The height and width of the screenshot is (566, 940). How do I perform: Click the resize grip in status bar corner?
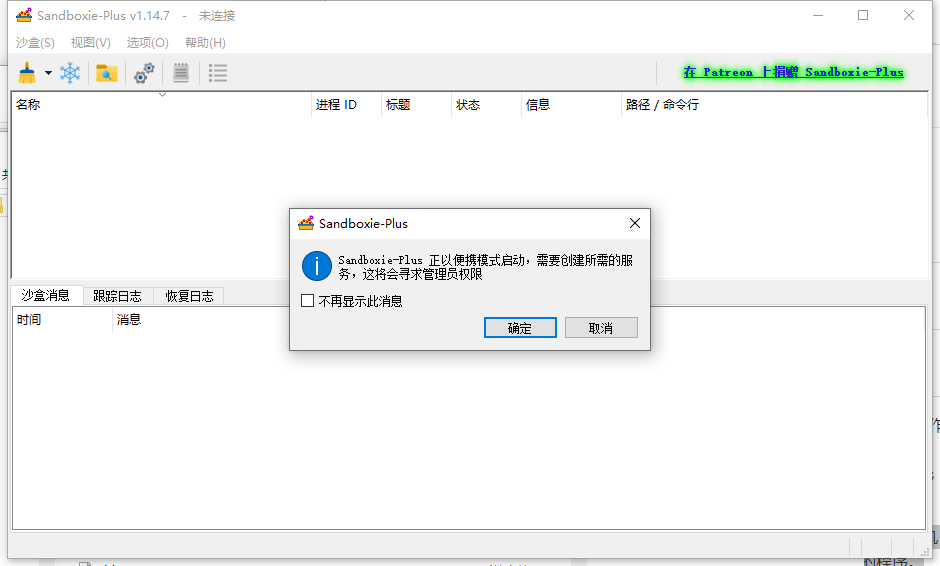(x=925, y=550)
